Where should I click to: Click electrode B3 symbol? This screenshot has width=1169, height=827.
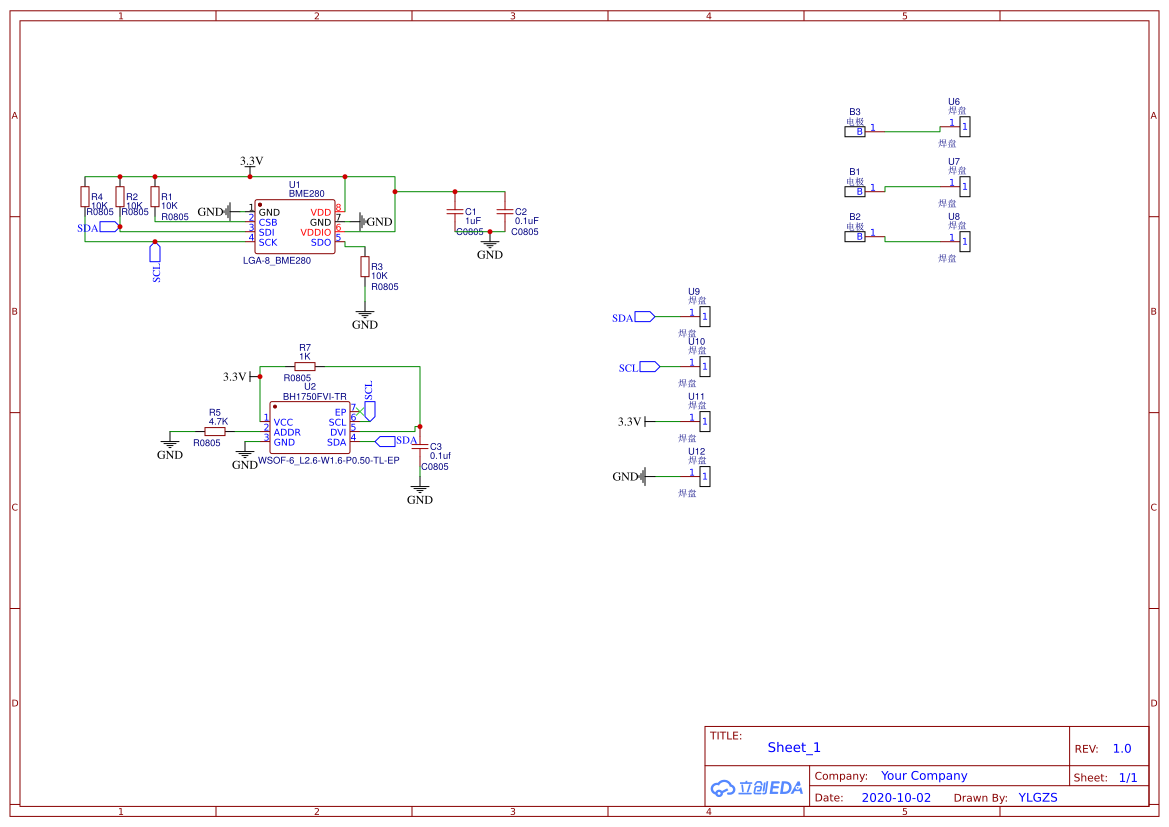click(x=857, y=131)
